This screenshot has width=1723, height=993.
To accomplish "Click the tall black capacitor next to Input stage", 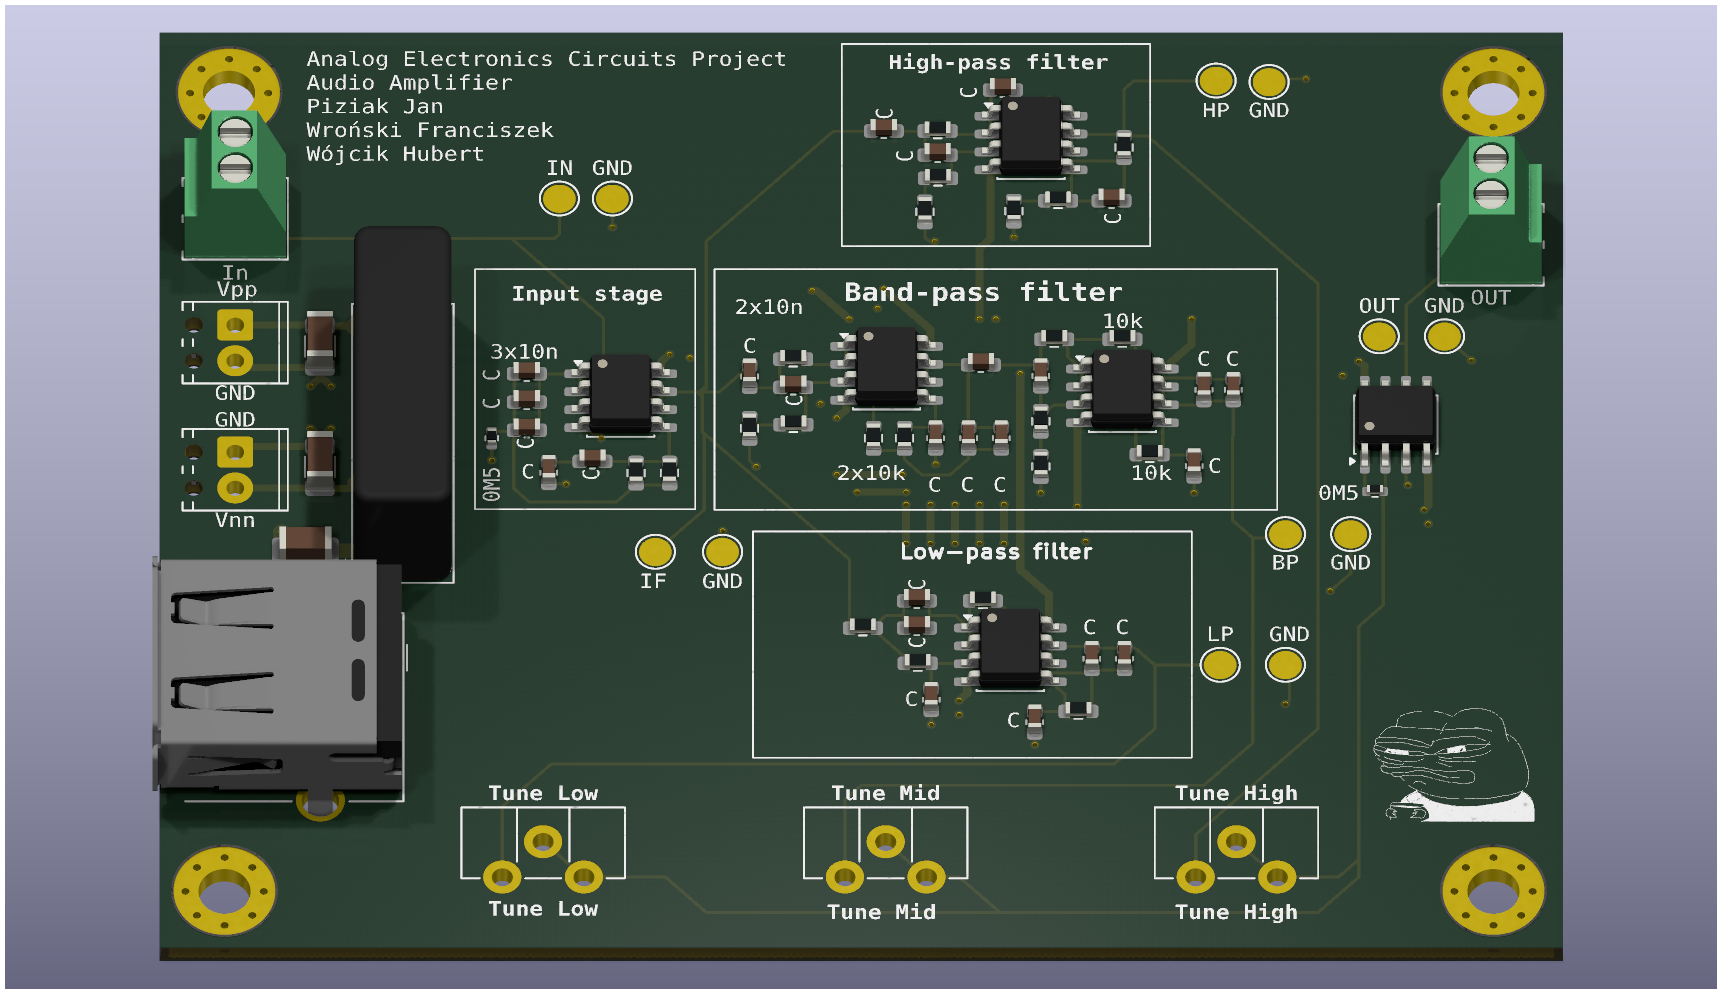I will click(x=403, y=400).
